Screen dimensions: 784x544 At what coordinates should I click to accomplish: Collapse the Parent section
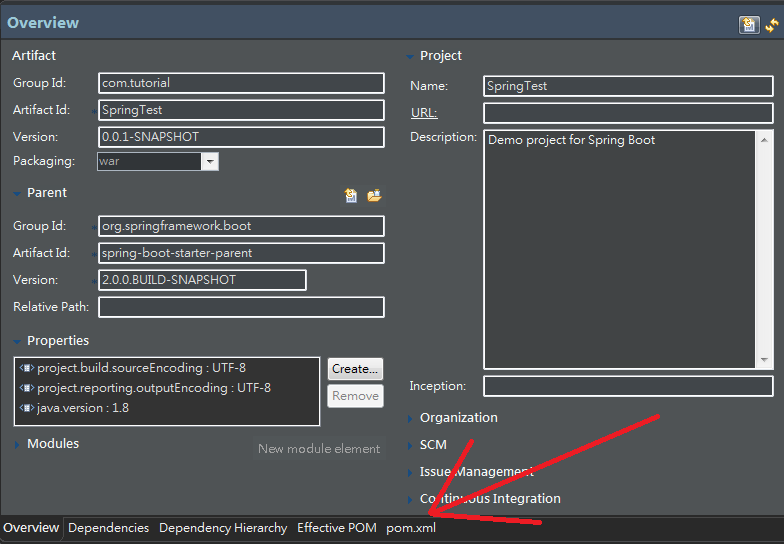point(17,194)
